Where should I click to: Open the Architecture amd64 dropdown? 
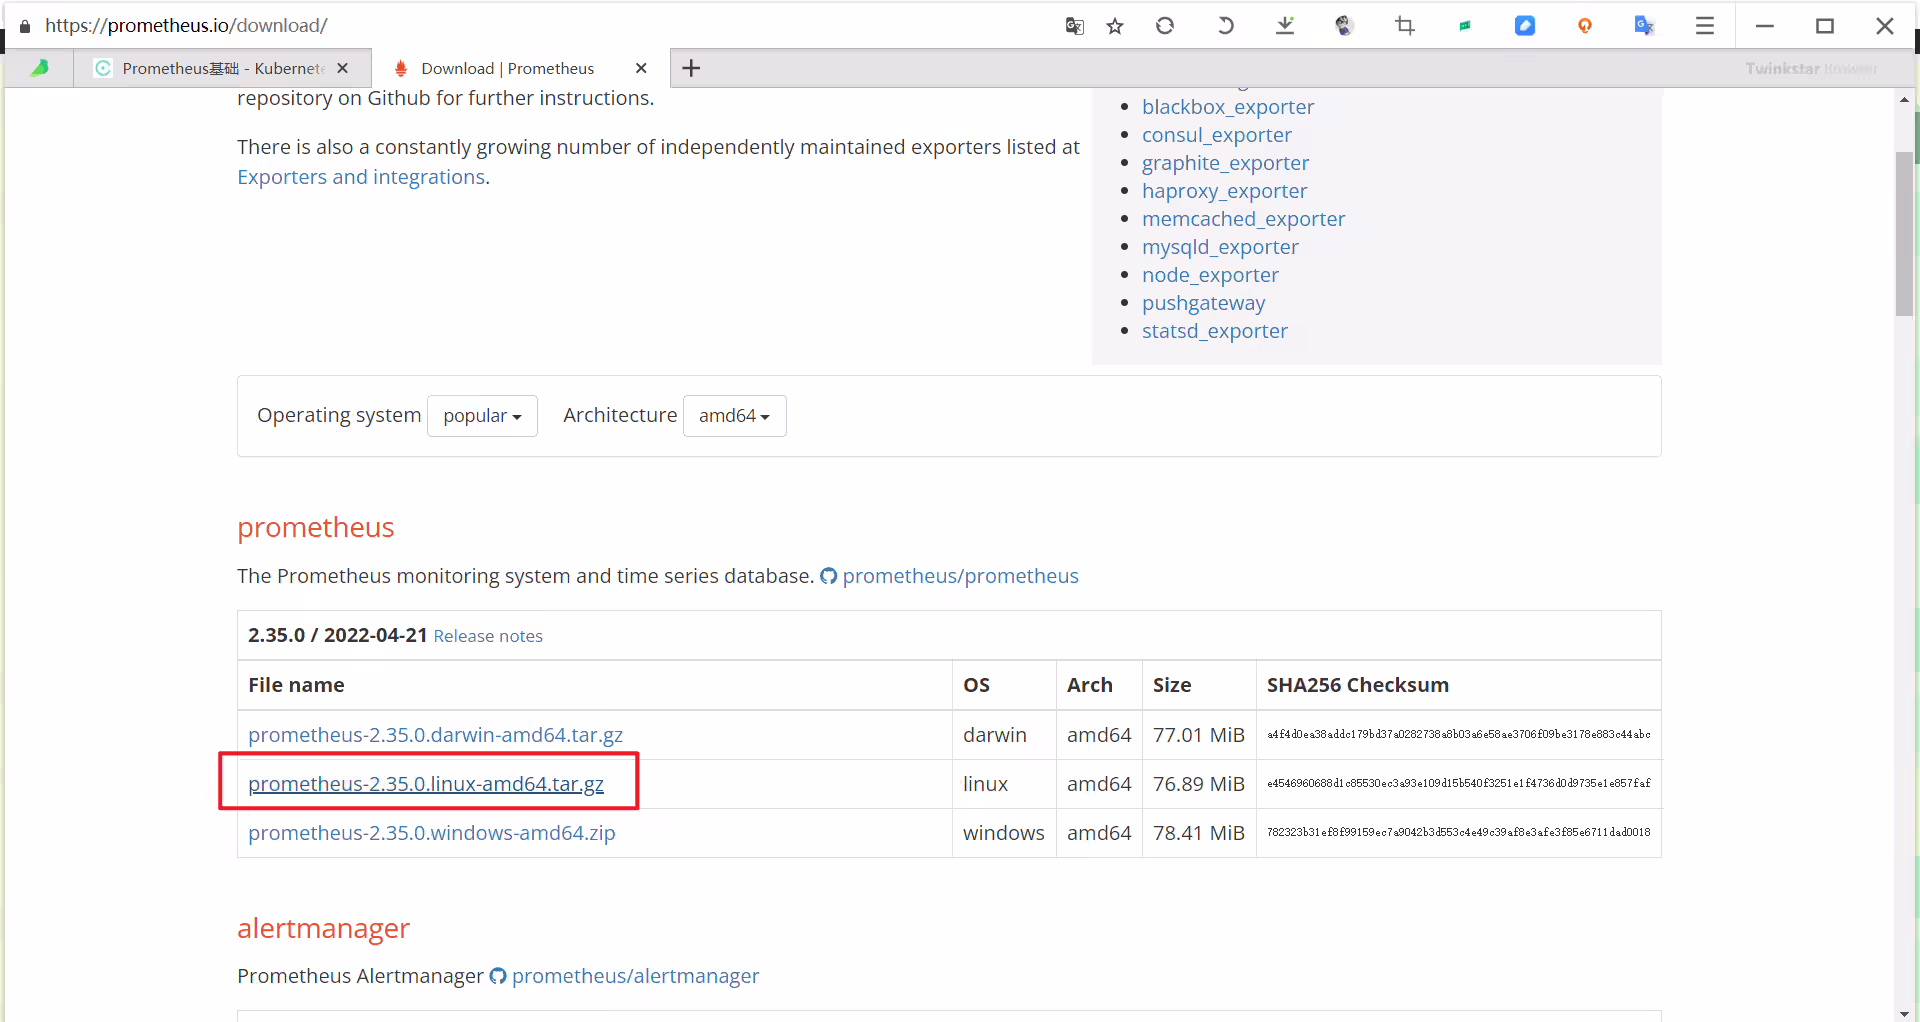734,416
